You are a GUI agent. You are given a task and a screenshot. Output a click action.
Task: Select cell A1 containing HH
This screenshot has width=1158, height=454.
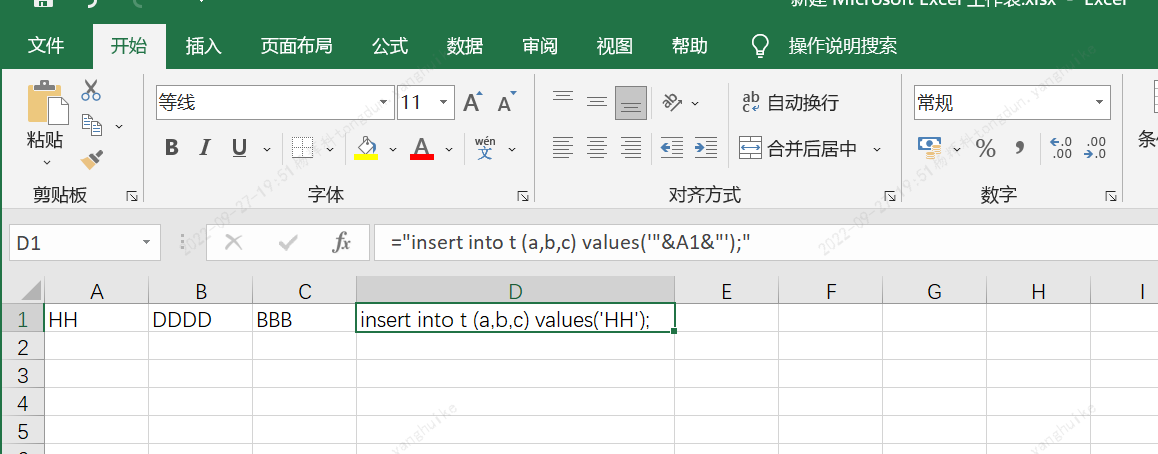click(x=97, y=318)
